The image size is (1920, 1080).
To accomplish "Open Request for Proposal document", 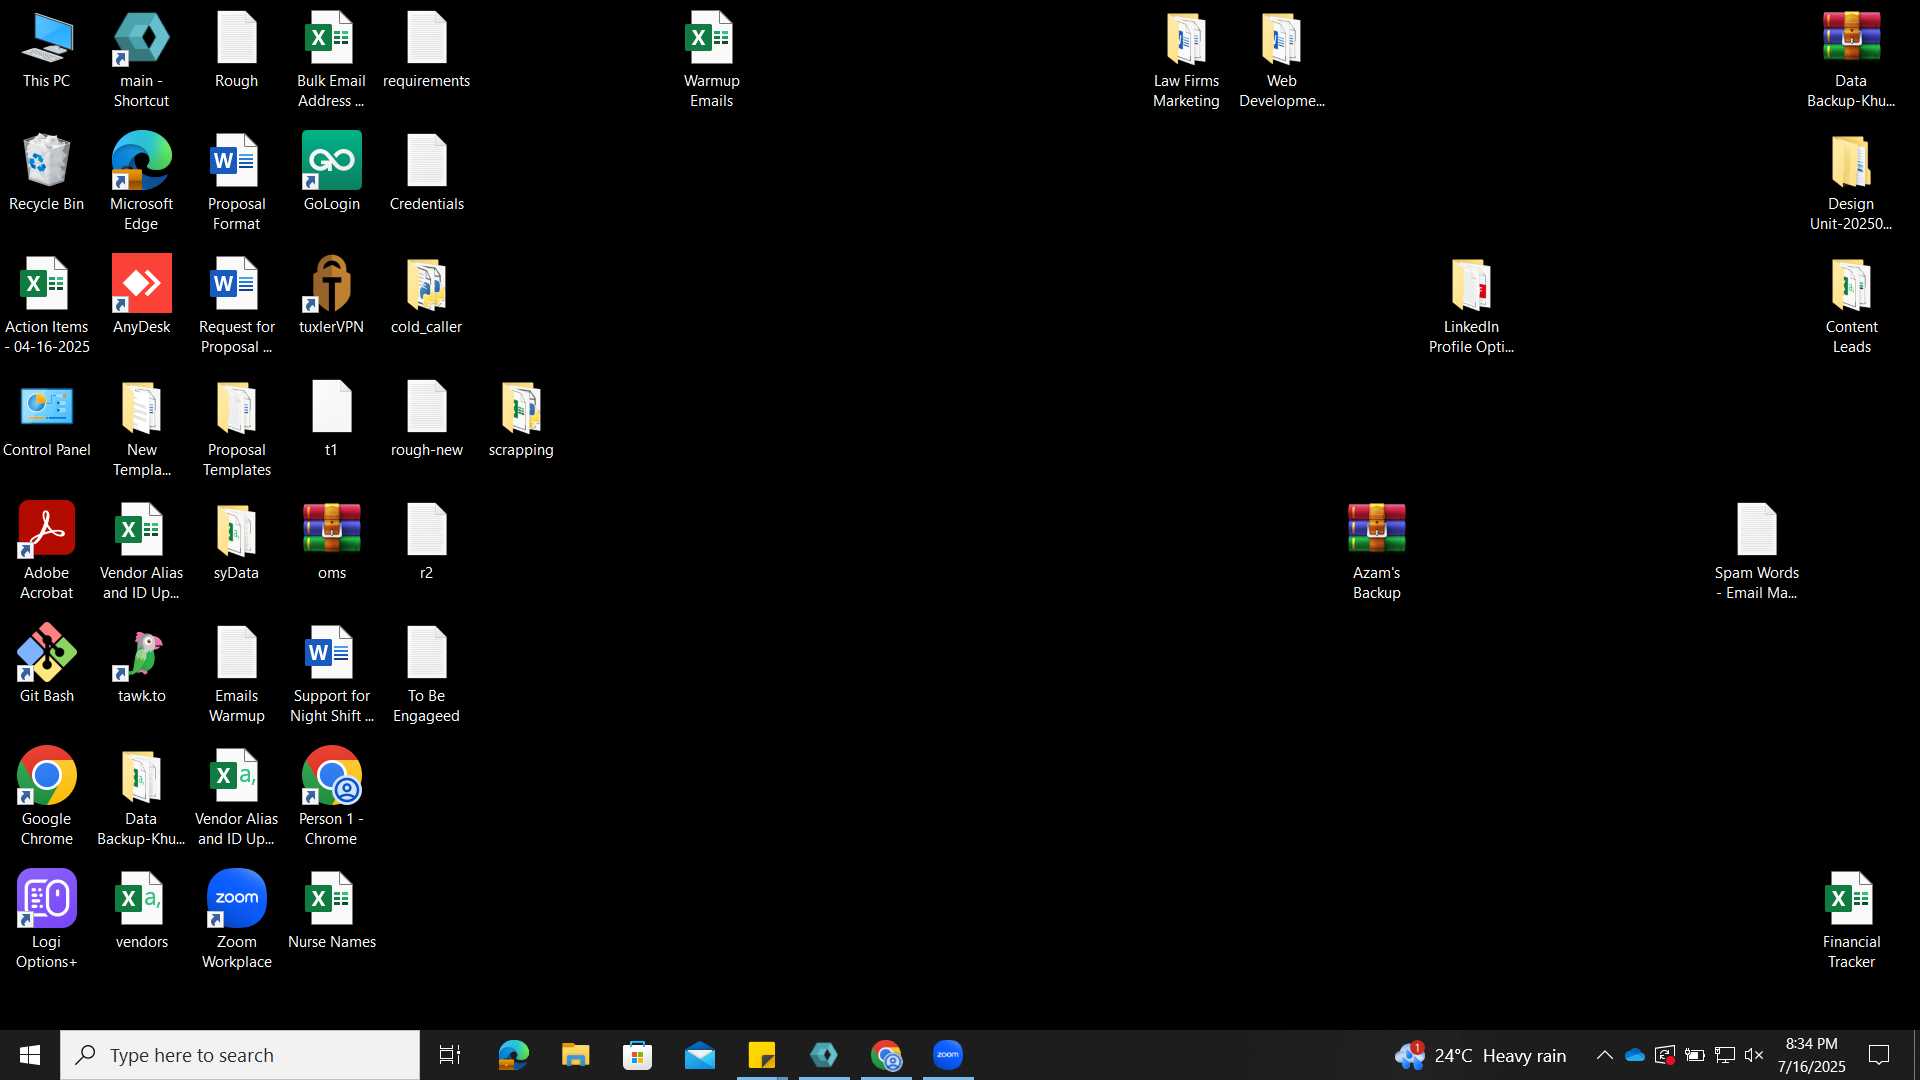I will pyautogui.click(x=236, y=306).
